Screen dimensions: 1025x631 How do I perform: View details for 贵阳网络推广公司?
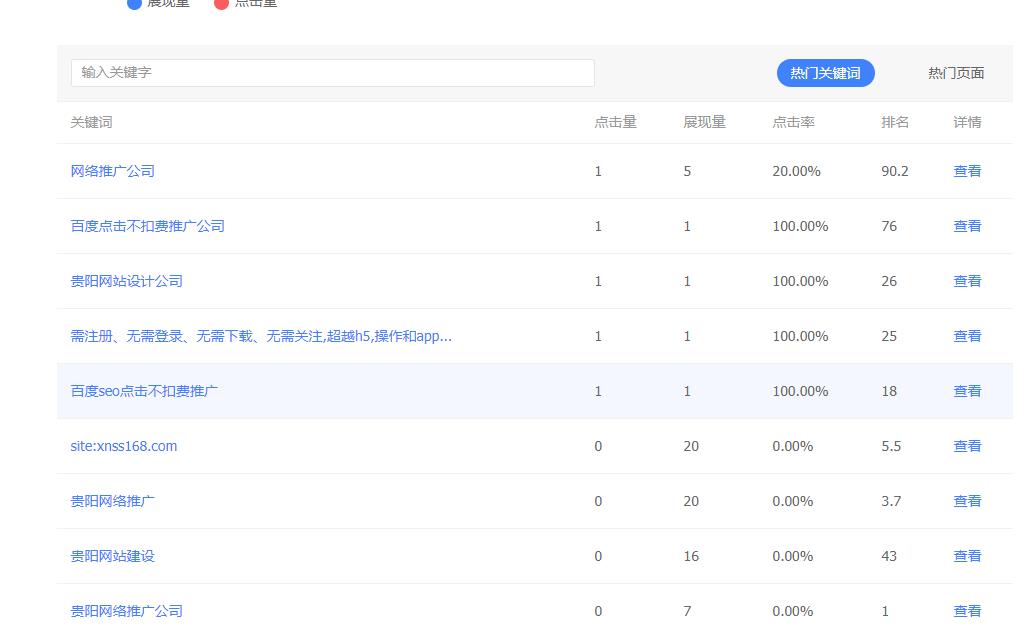click(967, 611)
